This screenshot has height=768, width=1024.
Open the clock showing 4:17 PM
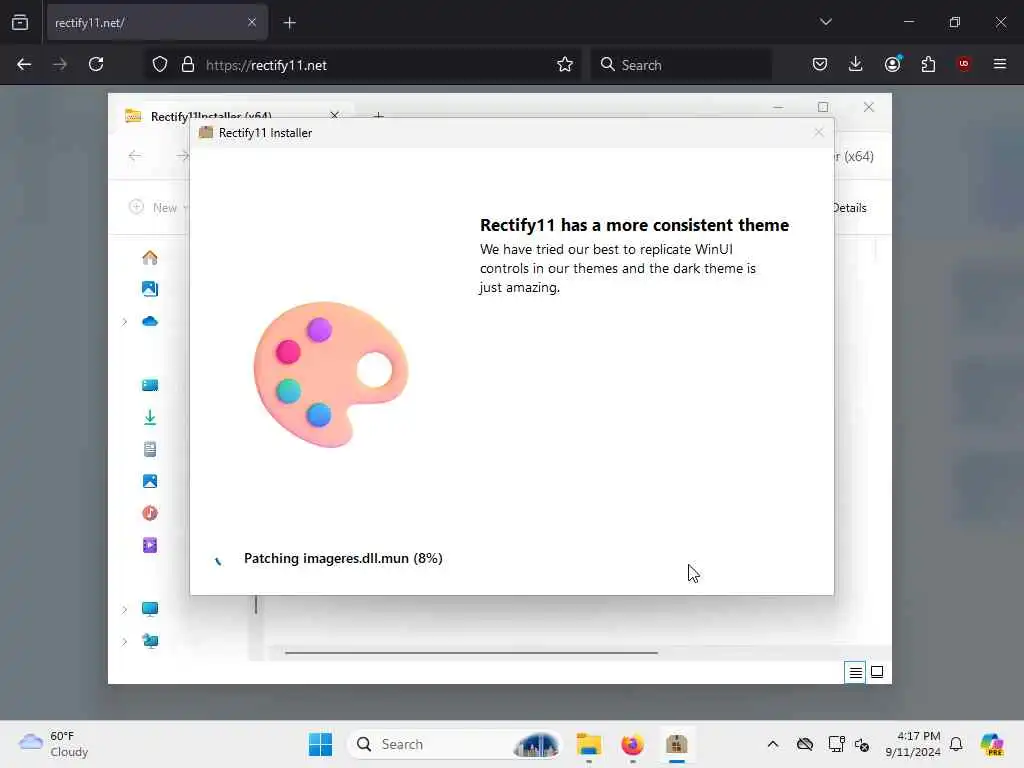pyautogui.click(x=913, y=744)
